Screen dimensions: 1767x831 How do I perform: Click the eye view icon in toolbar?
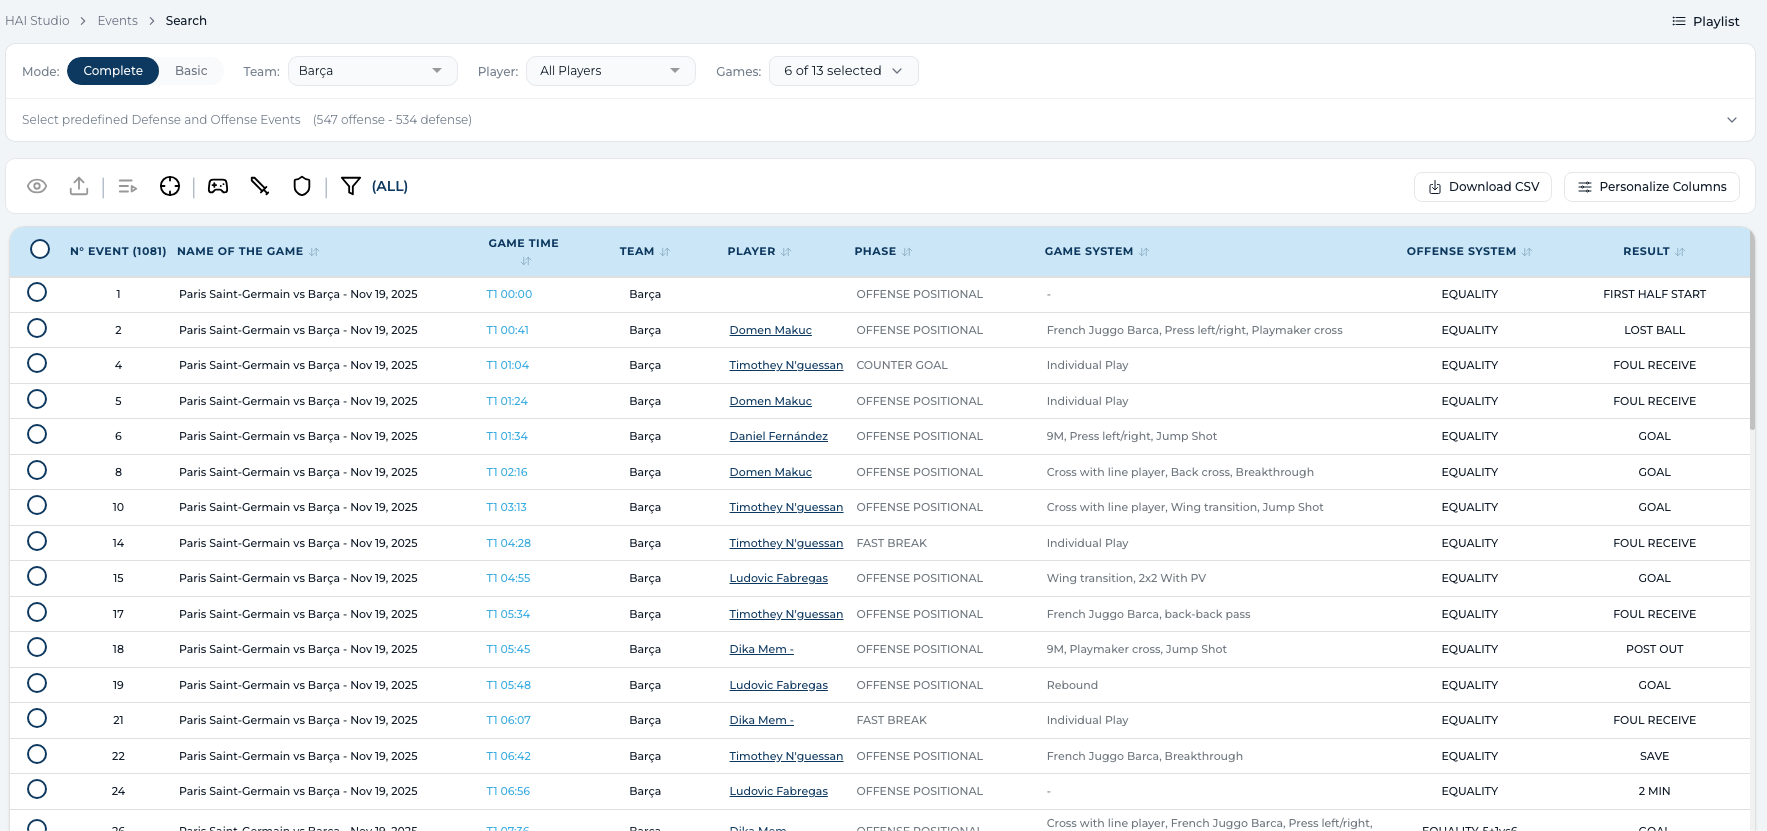tap(37, 186)
